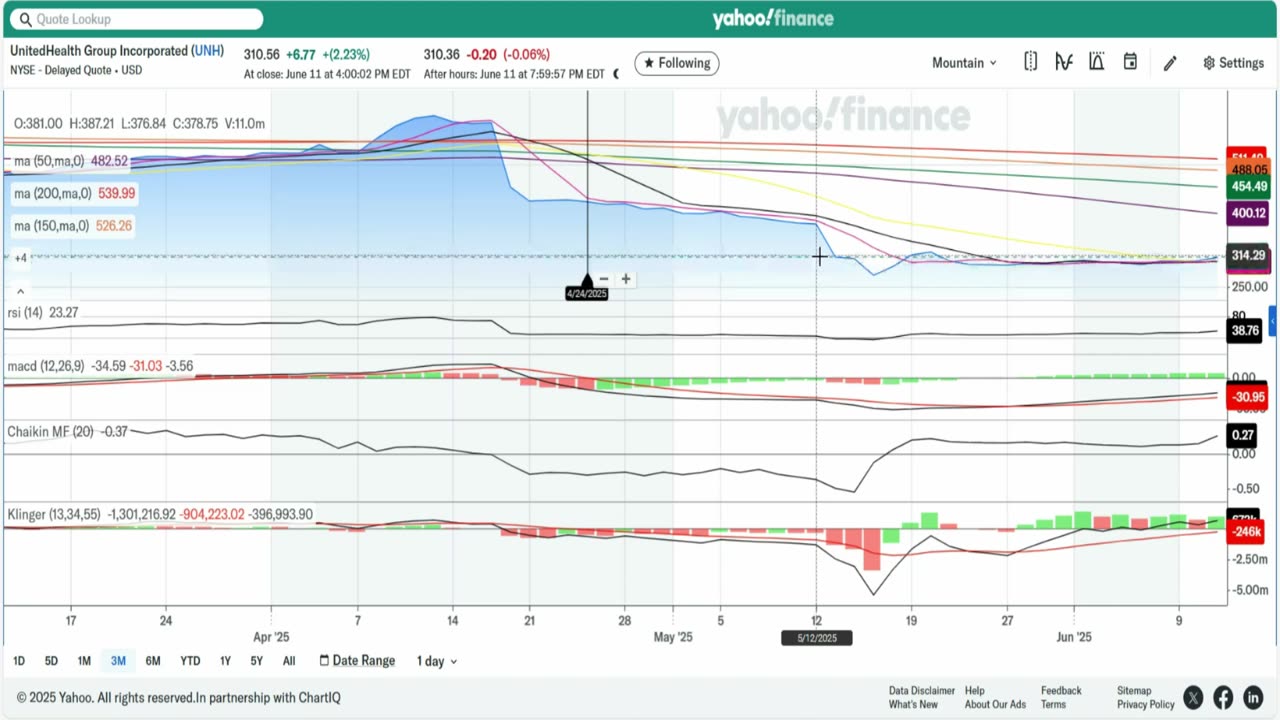Open the Terms link
The height and width of the screenshot is (720, 1280).
1053,704
